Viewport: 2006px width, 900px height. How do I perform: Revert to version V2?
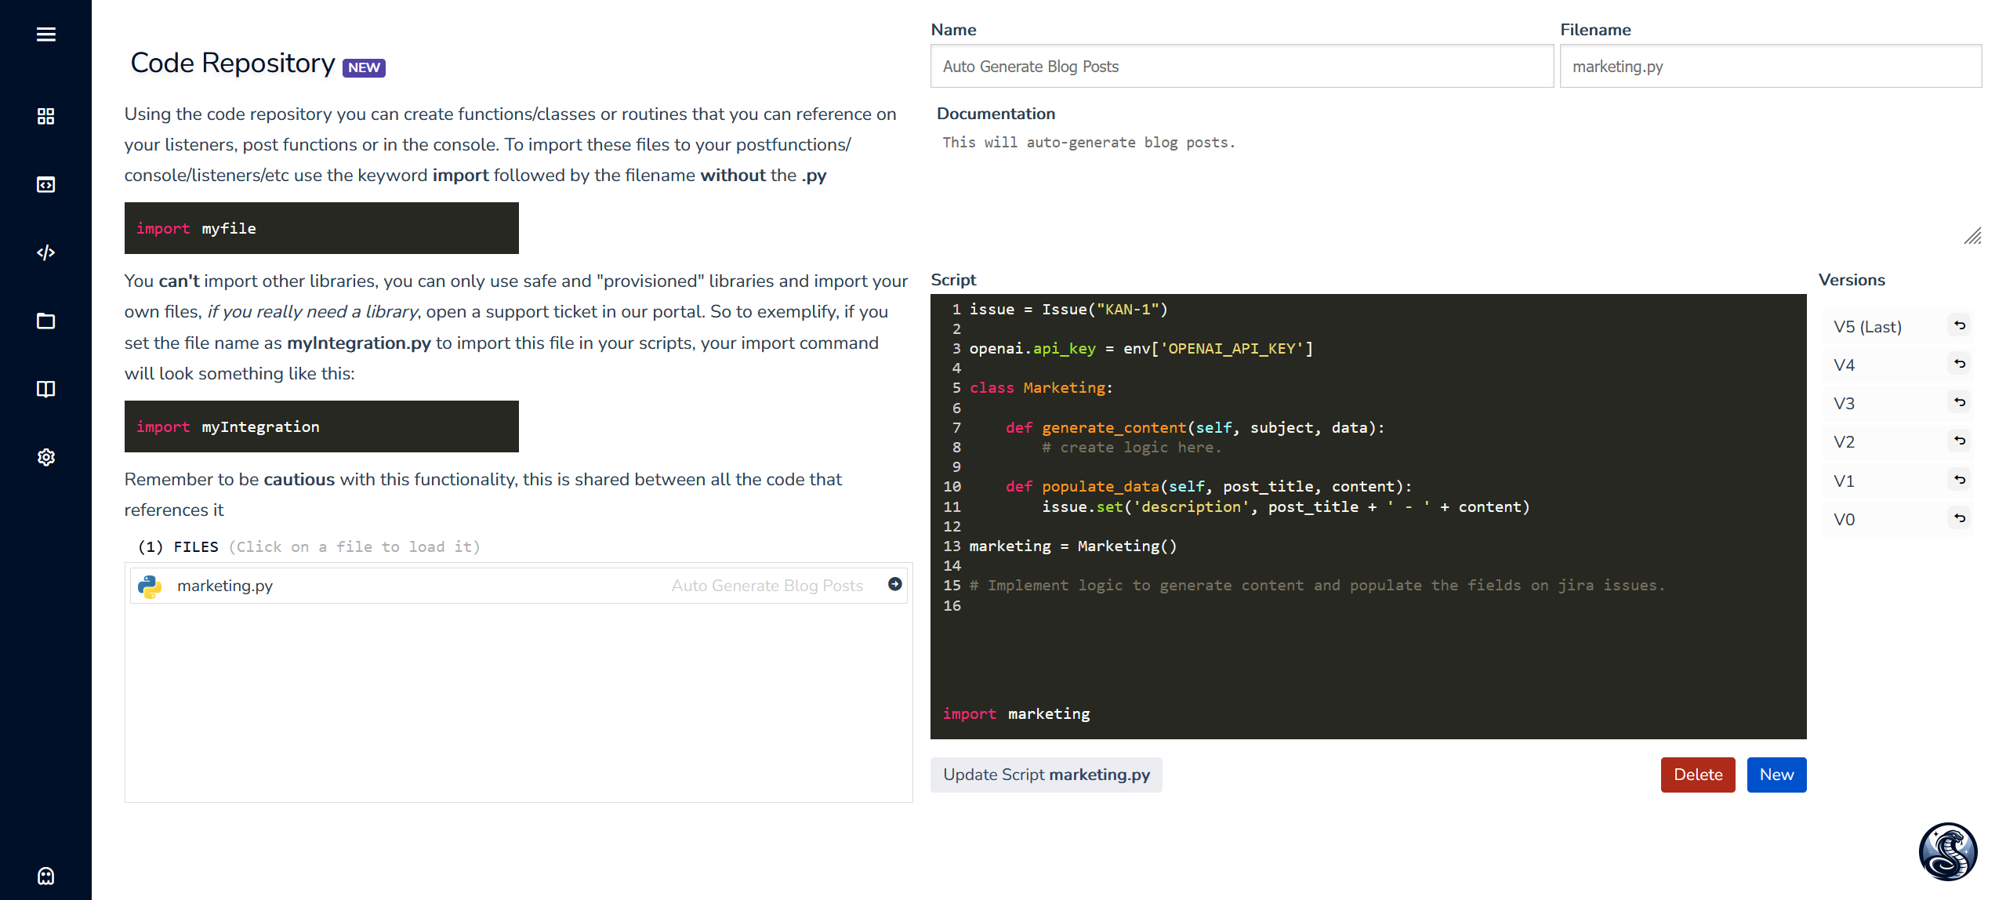pyautogui.click(x=1959, y=442)
